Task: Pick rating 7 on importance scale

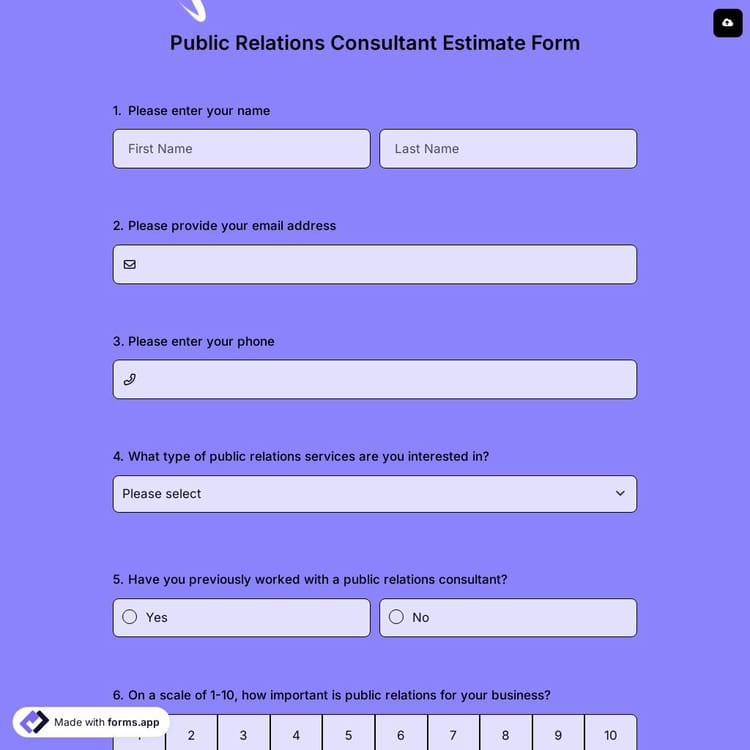Action: (453, 735)
